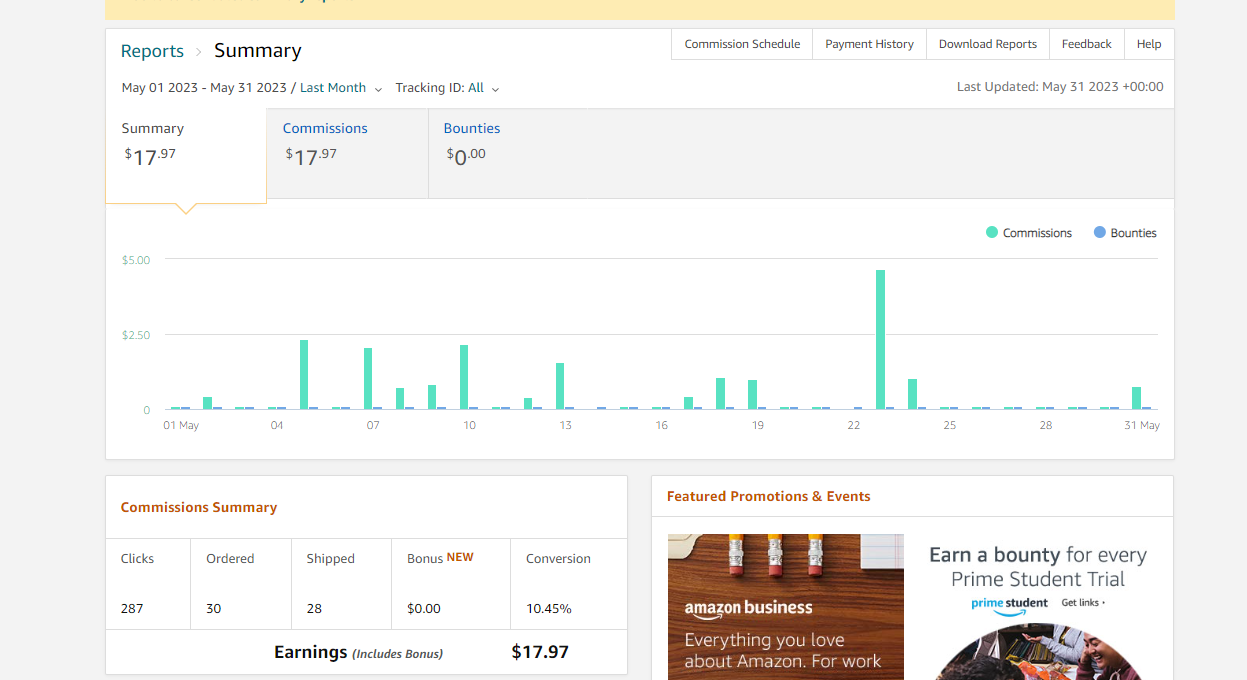Click the commissions bar above 13 on chart
Image resolution: width=1247 pixels, height=680 pixels.
(x=560, y=386)
